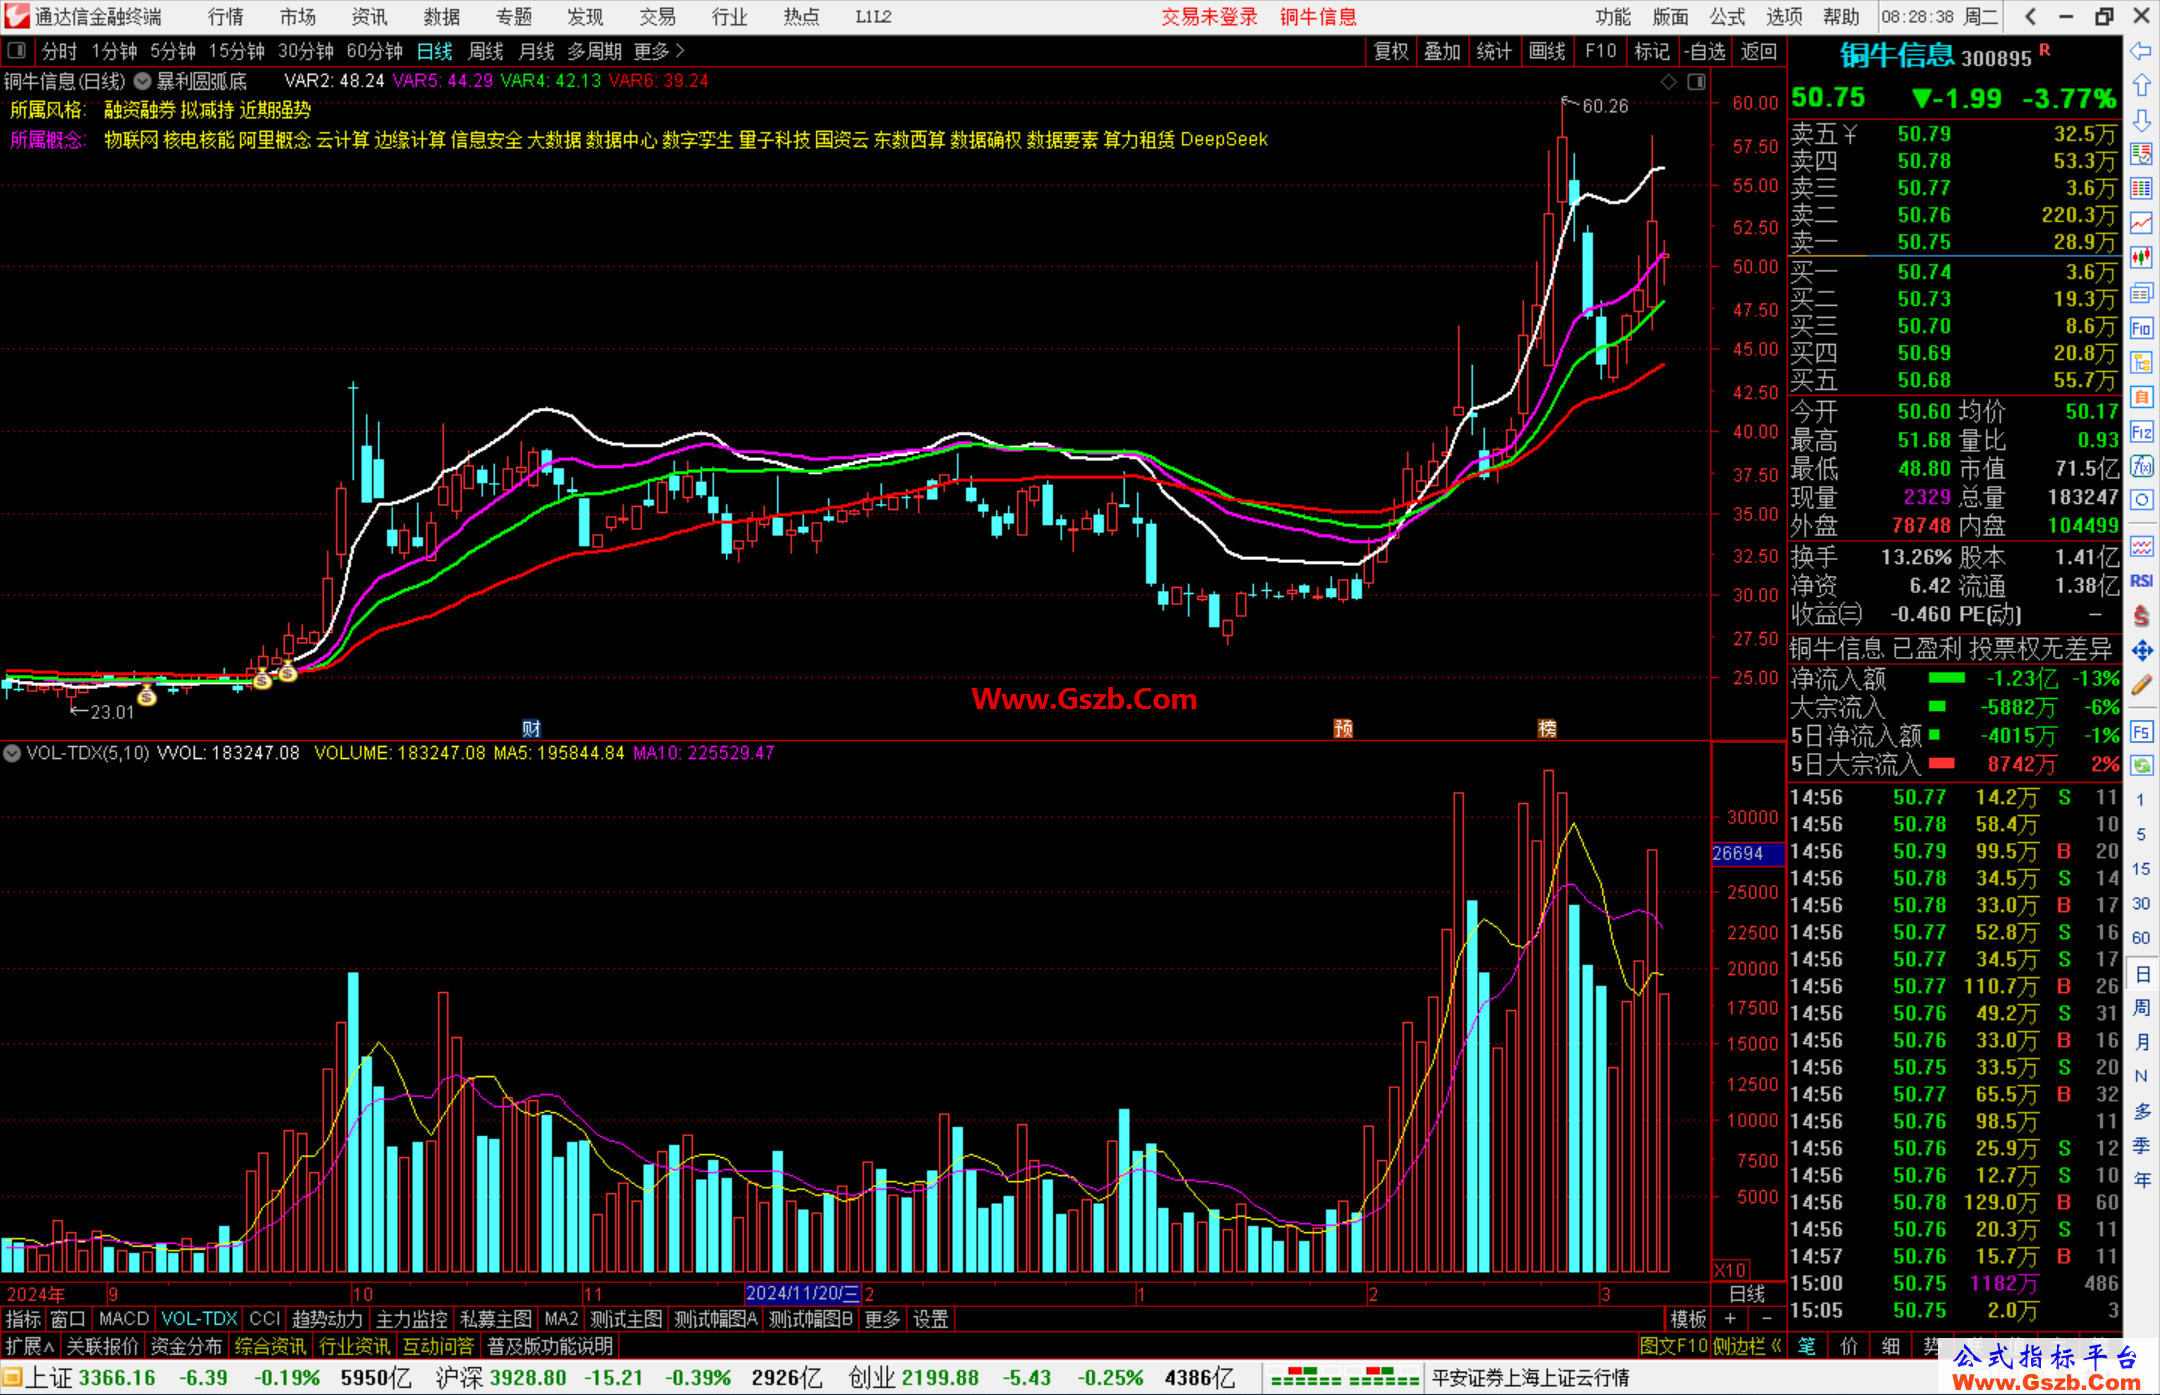Collapse the 侧边栏 side panel toggle
Screen dimensions: 2160x1395
point(1746,1346)
